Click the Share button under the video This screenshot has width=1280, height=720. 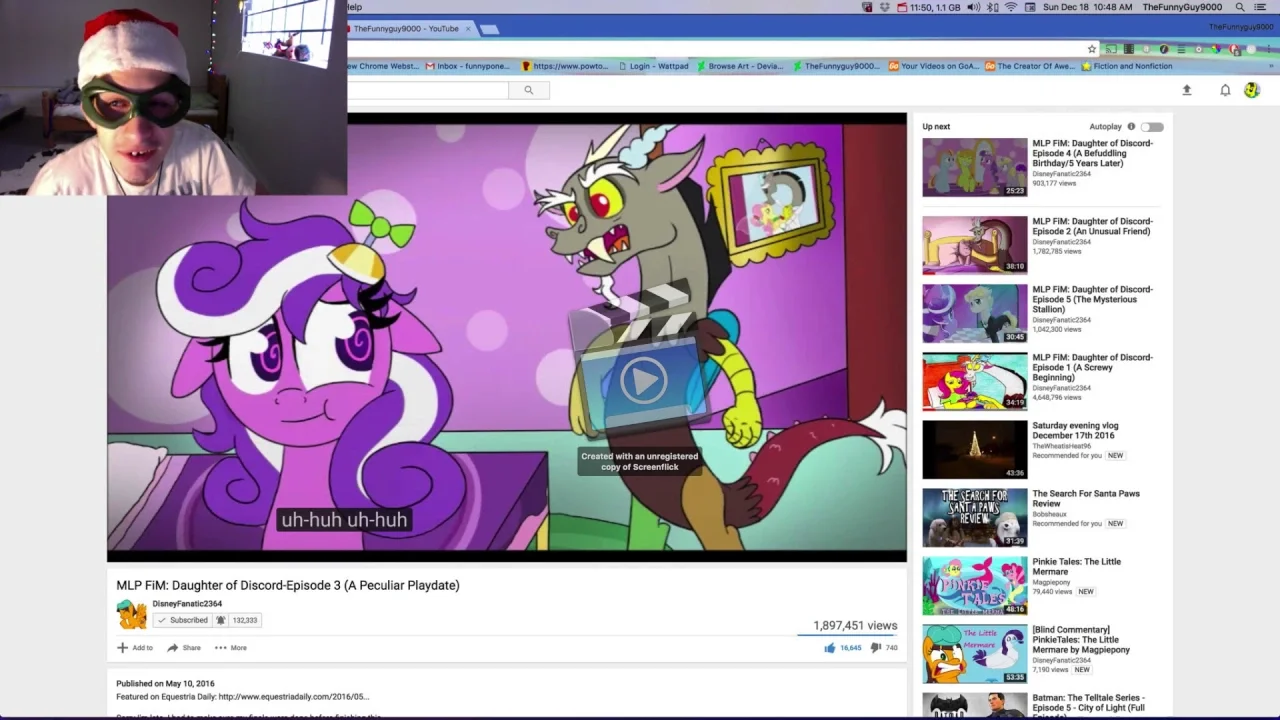(184, 648)
